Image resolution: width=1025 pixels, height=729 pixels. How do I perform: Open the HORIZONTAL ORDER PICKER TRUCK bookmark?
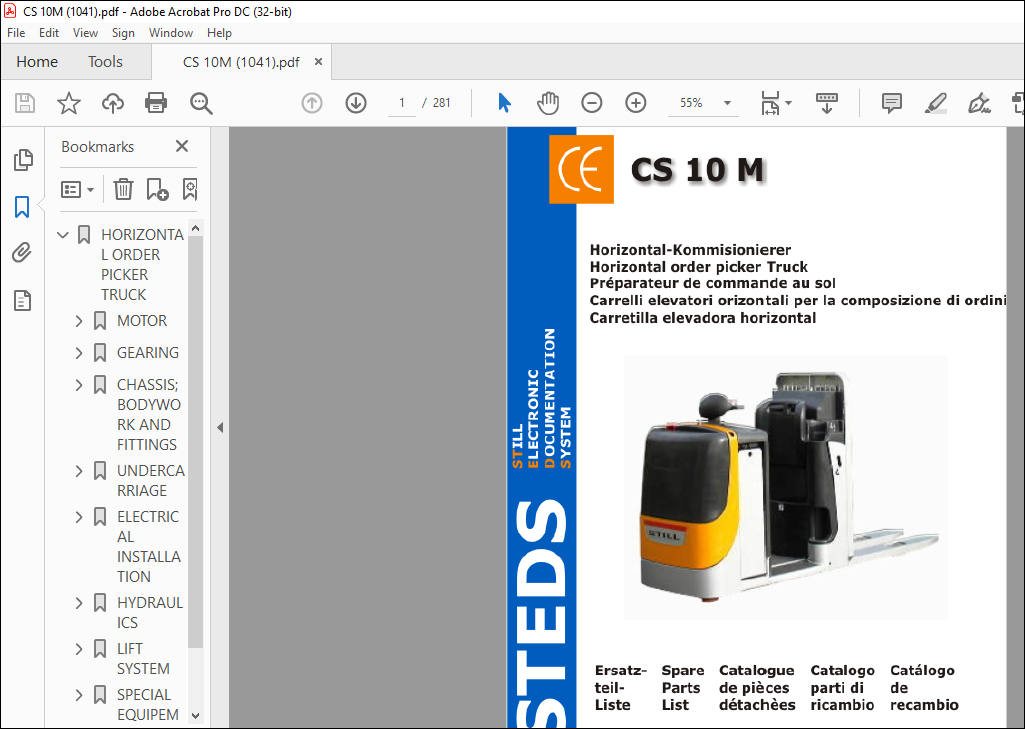(x=142, y=265)
